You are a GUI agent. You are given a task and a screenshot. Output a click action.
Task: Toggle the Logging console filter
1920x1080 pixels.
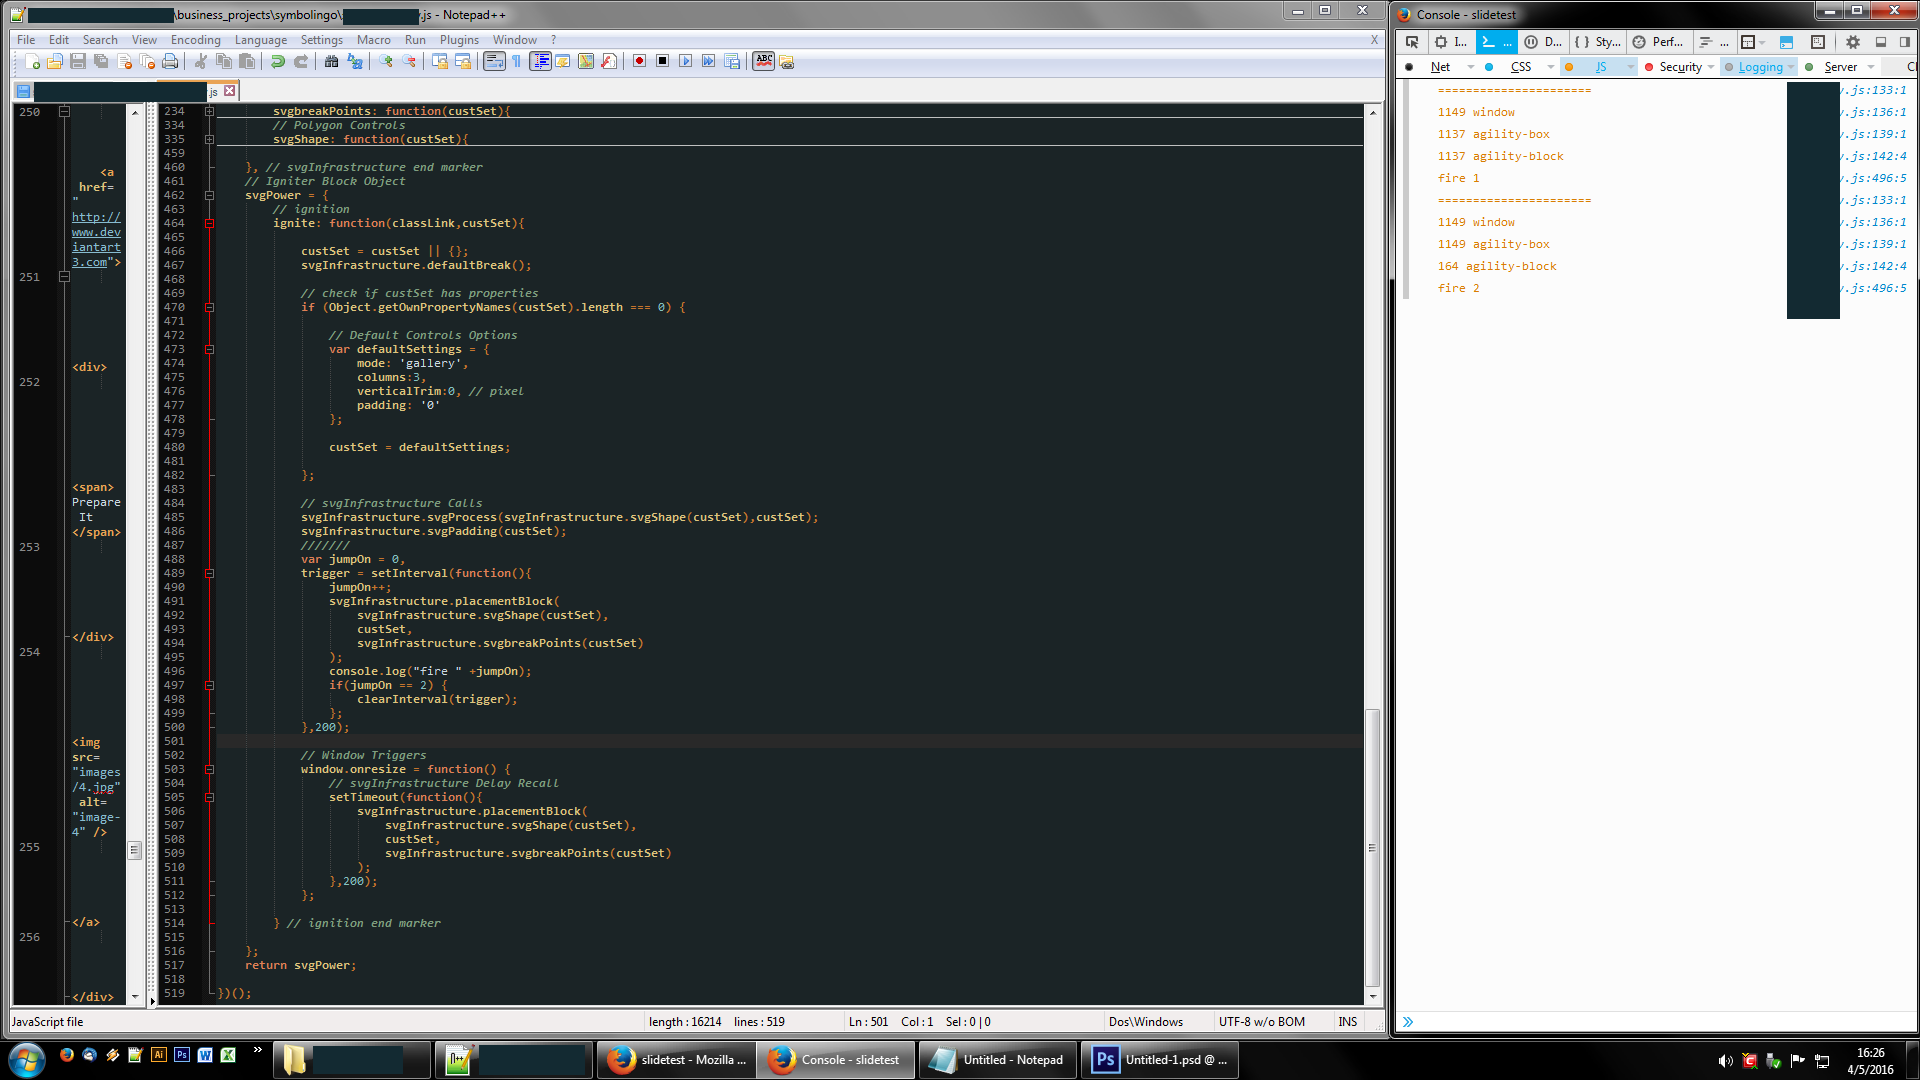click(1760, 67)
